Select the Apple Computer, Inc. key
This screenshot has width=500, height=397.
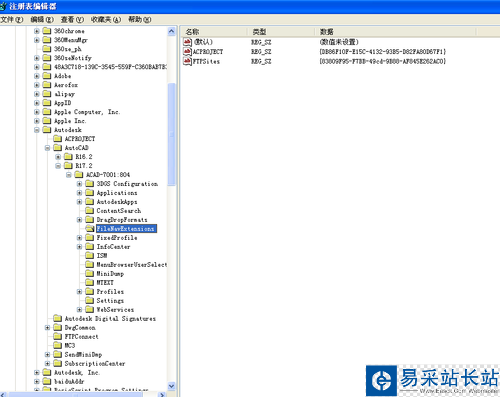coord(87,112)
